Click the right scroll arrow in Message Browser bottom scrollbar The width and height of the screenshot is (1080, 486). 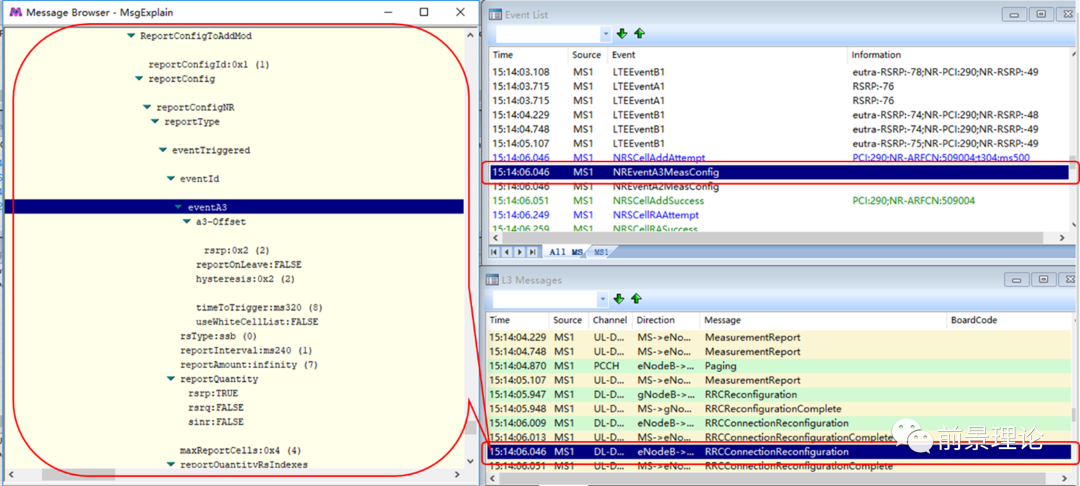pos(457,474)
